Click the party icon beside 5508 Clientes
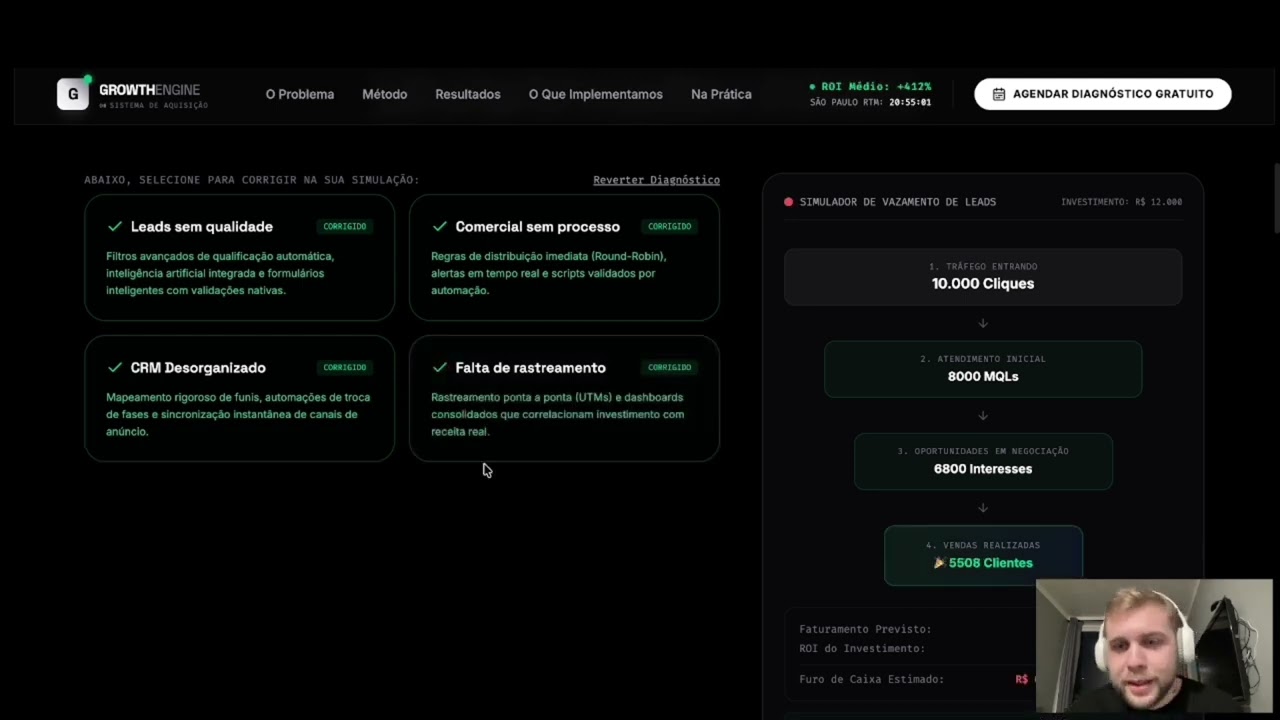This screenshot has width=1280, height=720. tap(939, 563)
